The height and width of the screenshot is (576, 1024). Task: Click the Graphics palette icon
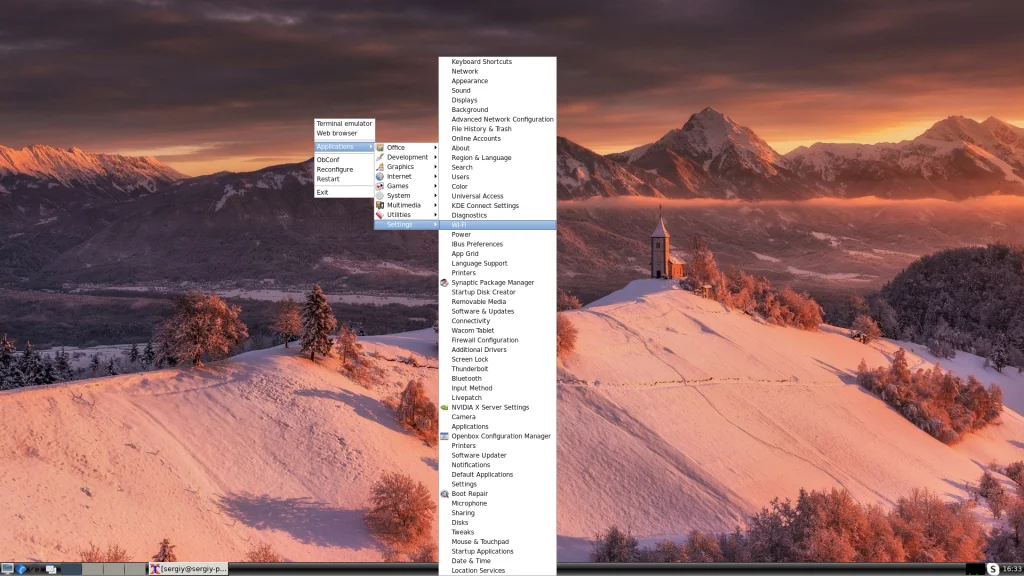[382, 166]
